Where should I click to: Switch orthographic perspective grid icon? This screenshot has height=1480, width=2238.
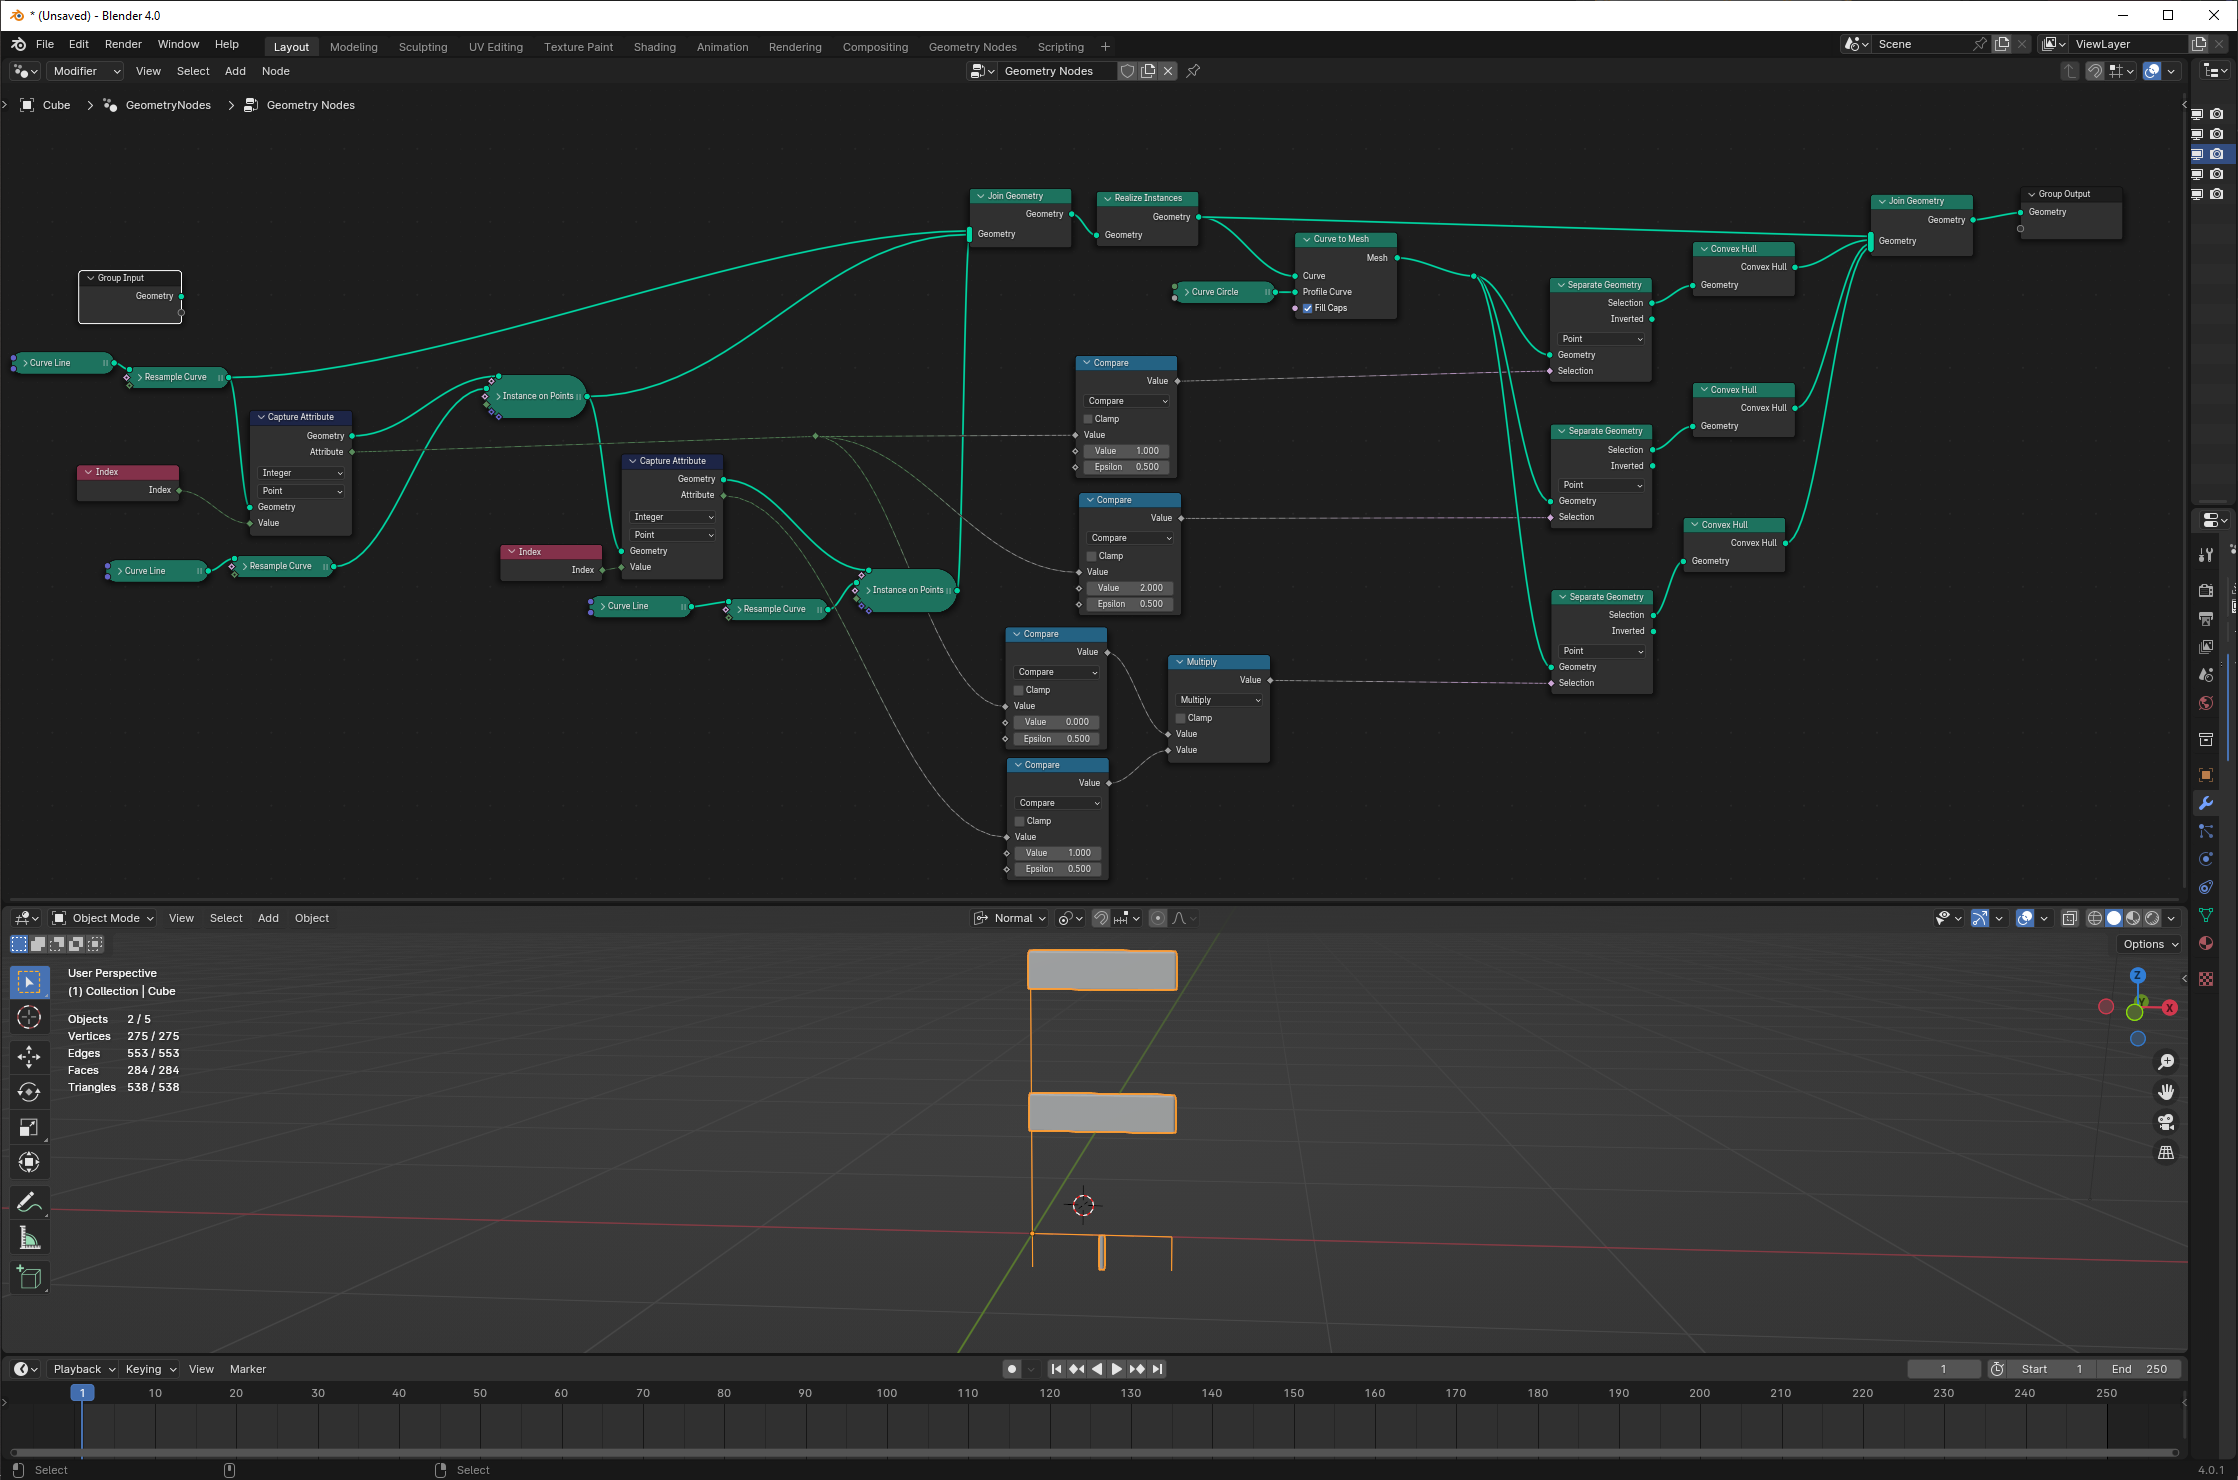point(2166,1153)
